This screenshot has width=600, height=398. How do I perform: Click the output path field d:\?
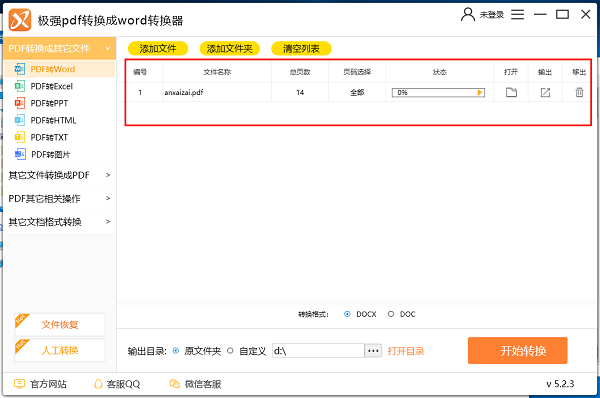(318, 351)
